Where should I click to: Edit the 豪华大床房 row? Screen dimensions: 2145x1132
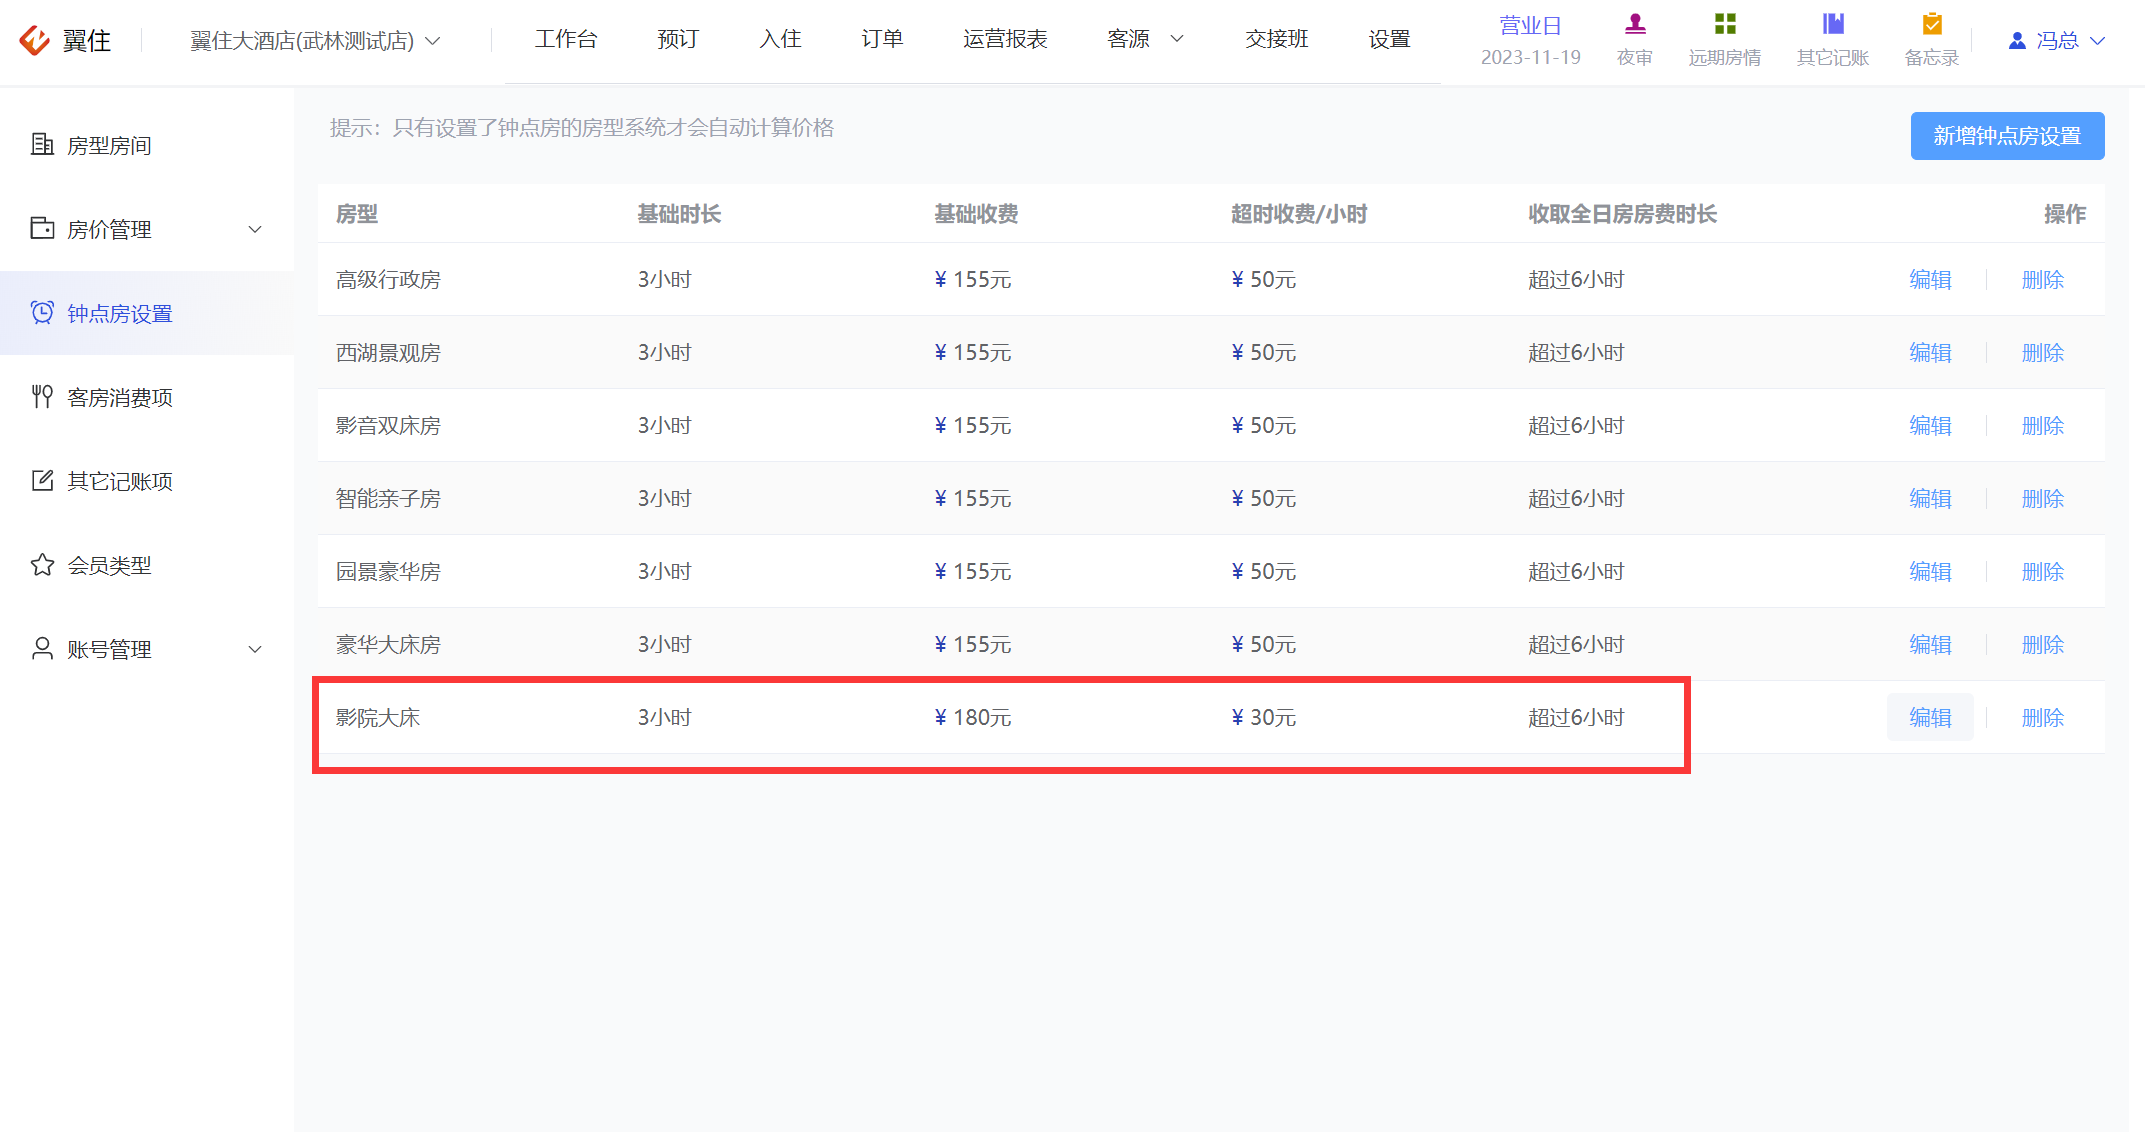click(1930, 645)
